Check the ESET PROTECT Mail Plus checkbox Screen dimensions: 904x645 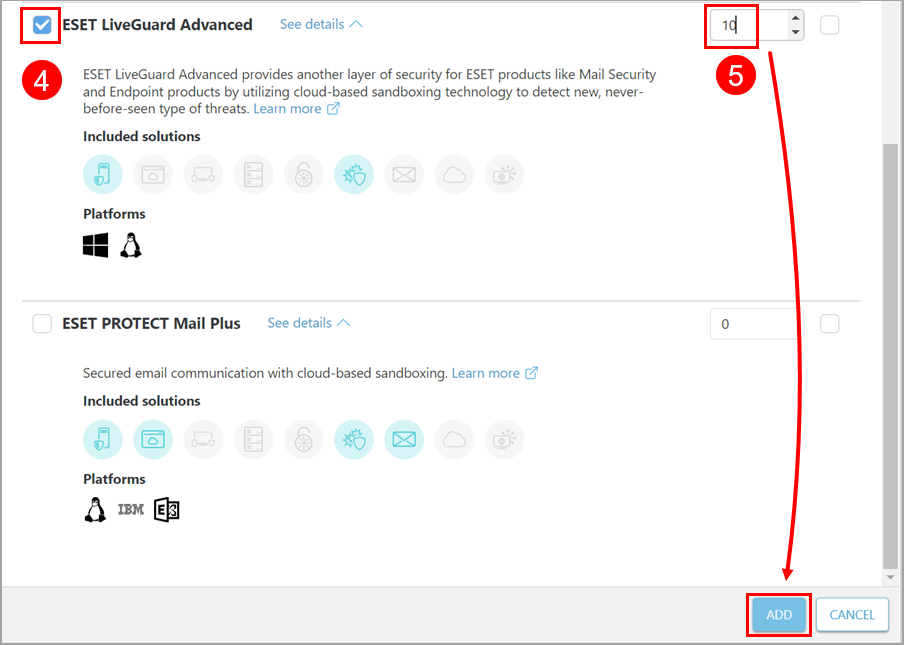click(42, 323)
